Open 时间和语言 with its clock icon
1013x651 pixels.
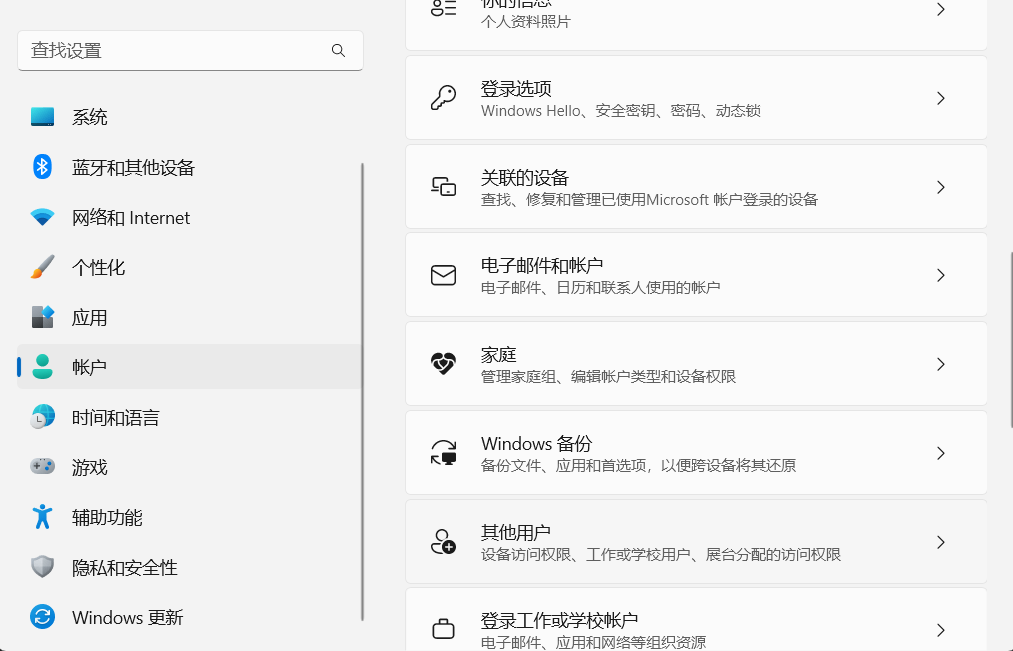coord(42,417)
